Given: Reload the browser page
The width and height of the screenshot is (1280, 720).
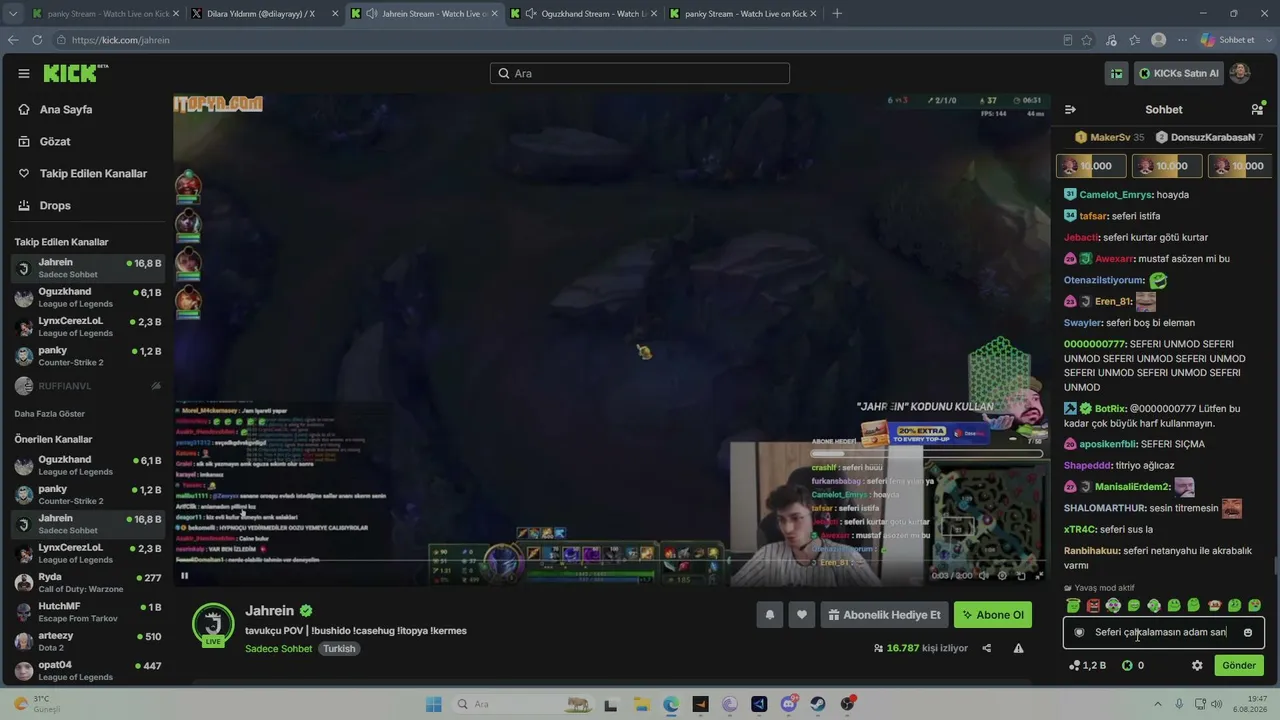Looking at the screenshot, I should 37,40.
